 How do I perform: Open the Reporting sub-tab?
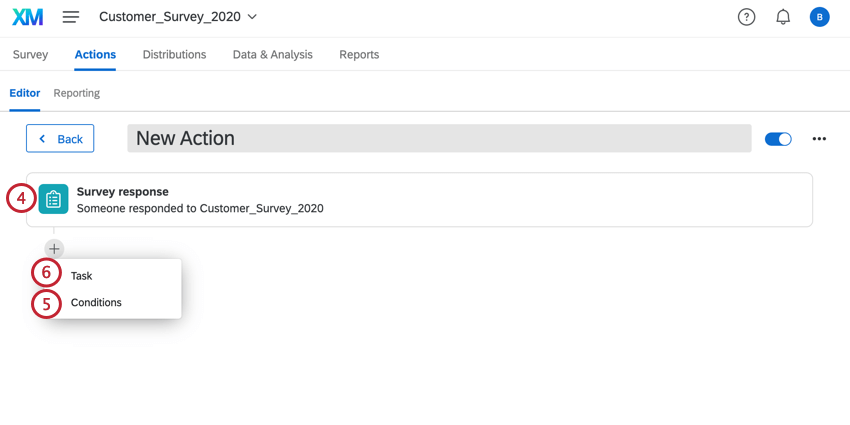[x=76, y=93]
